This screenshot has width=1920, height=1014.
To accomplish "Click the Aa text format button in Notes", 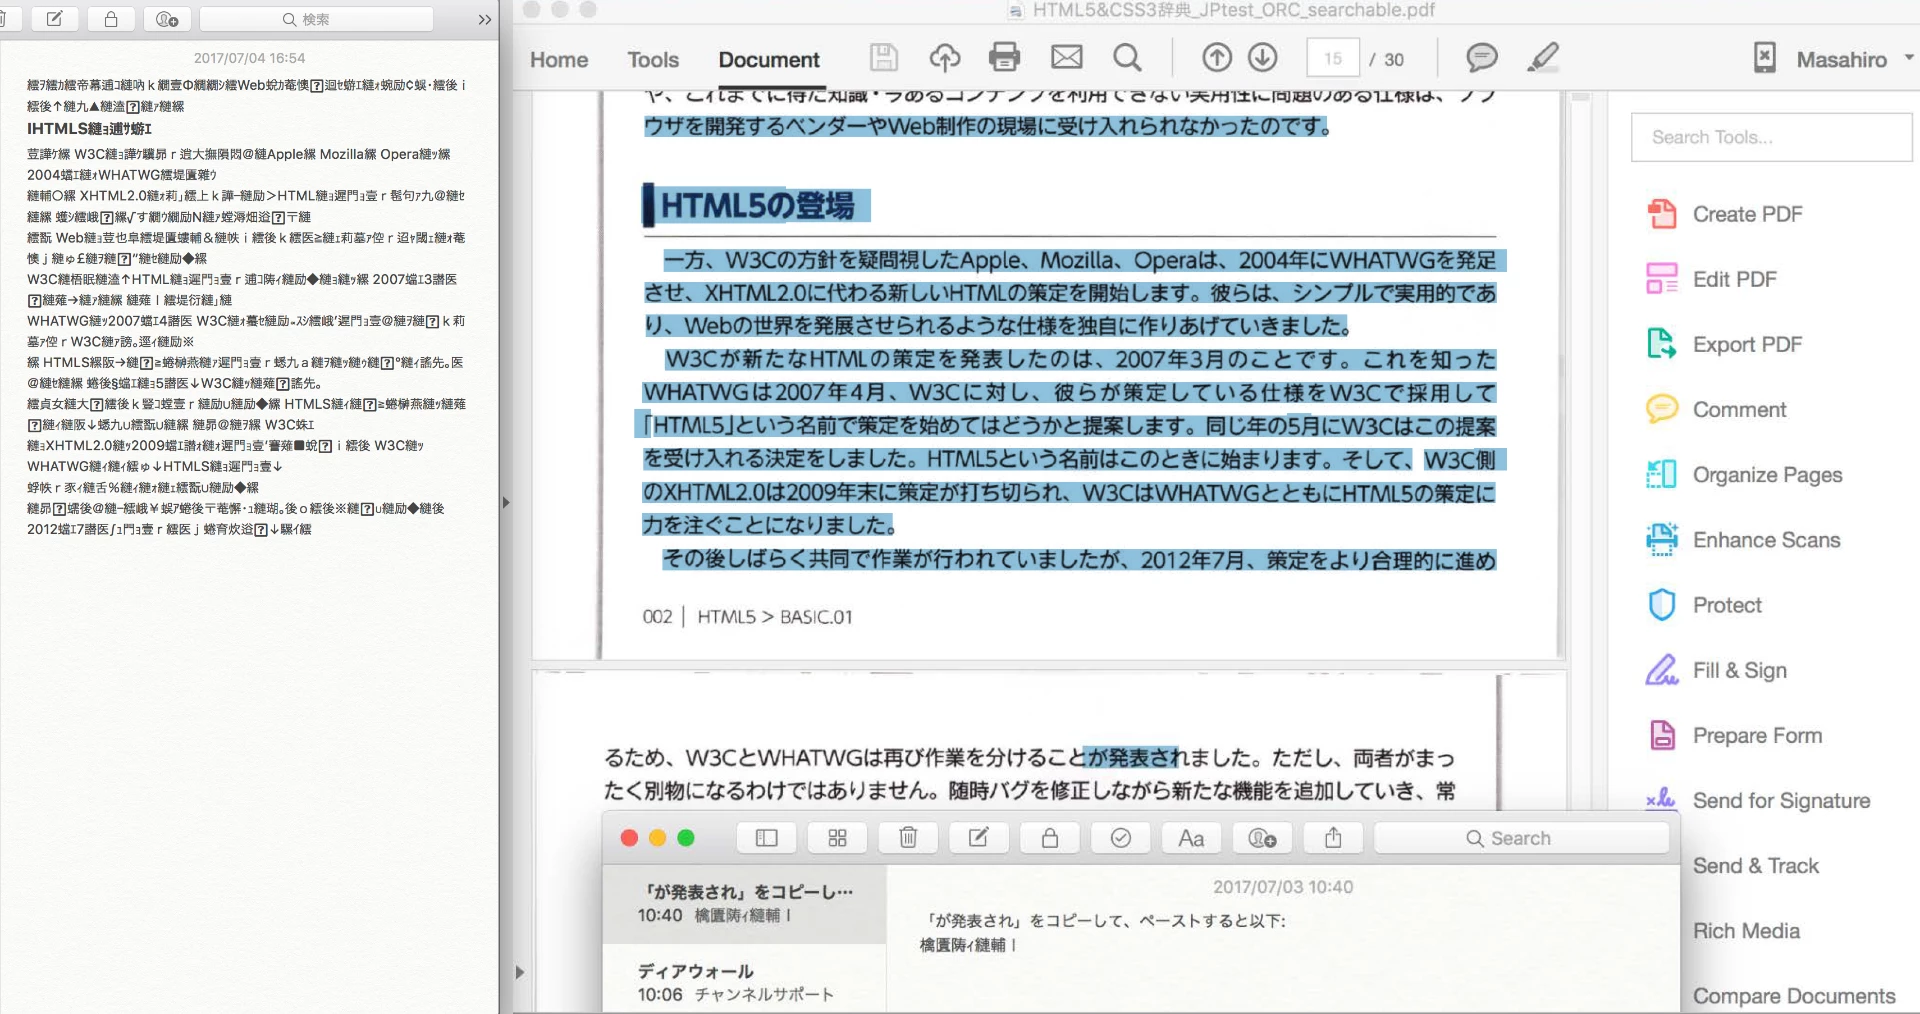I will point(1191,838).
